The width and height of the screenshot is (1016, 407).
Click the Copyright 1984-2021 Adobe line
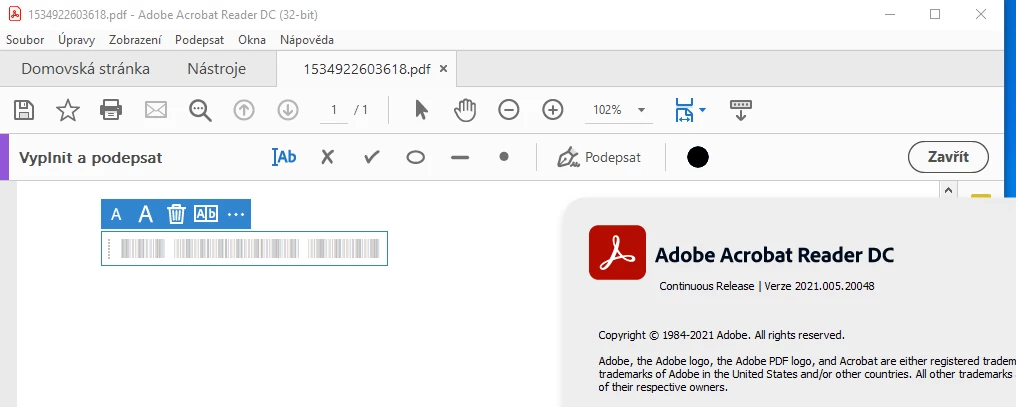[x=721, y=335]
